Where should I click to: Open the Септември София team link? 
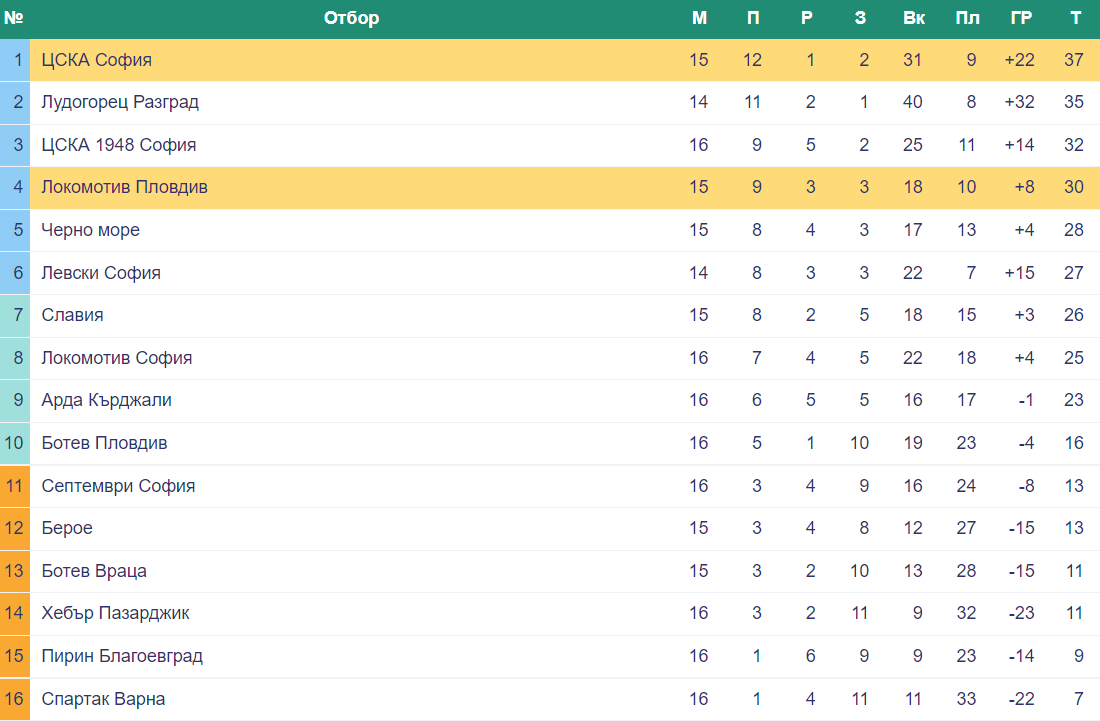(x=118, y=486)
